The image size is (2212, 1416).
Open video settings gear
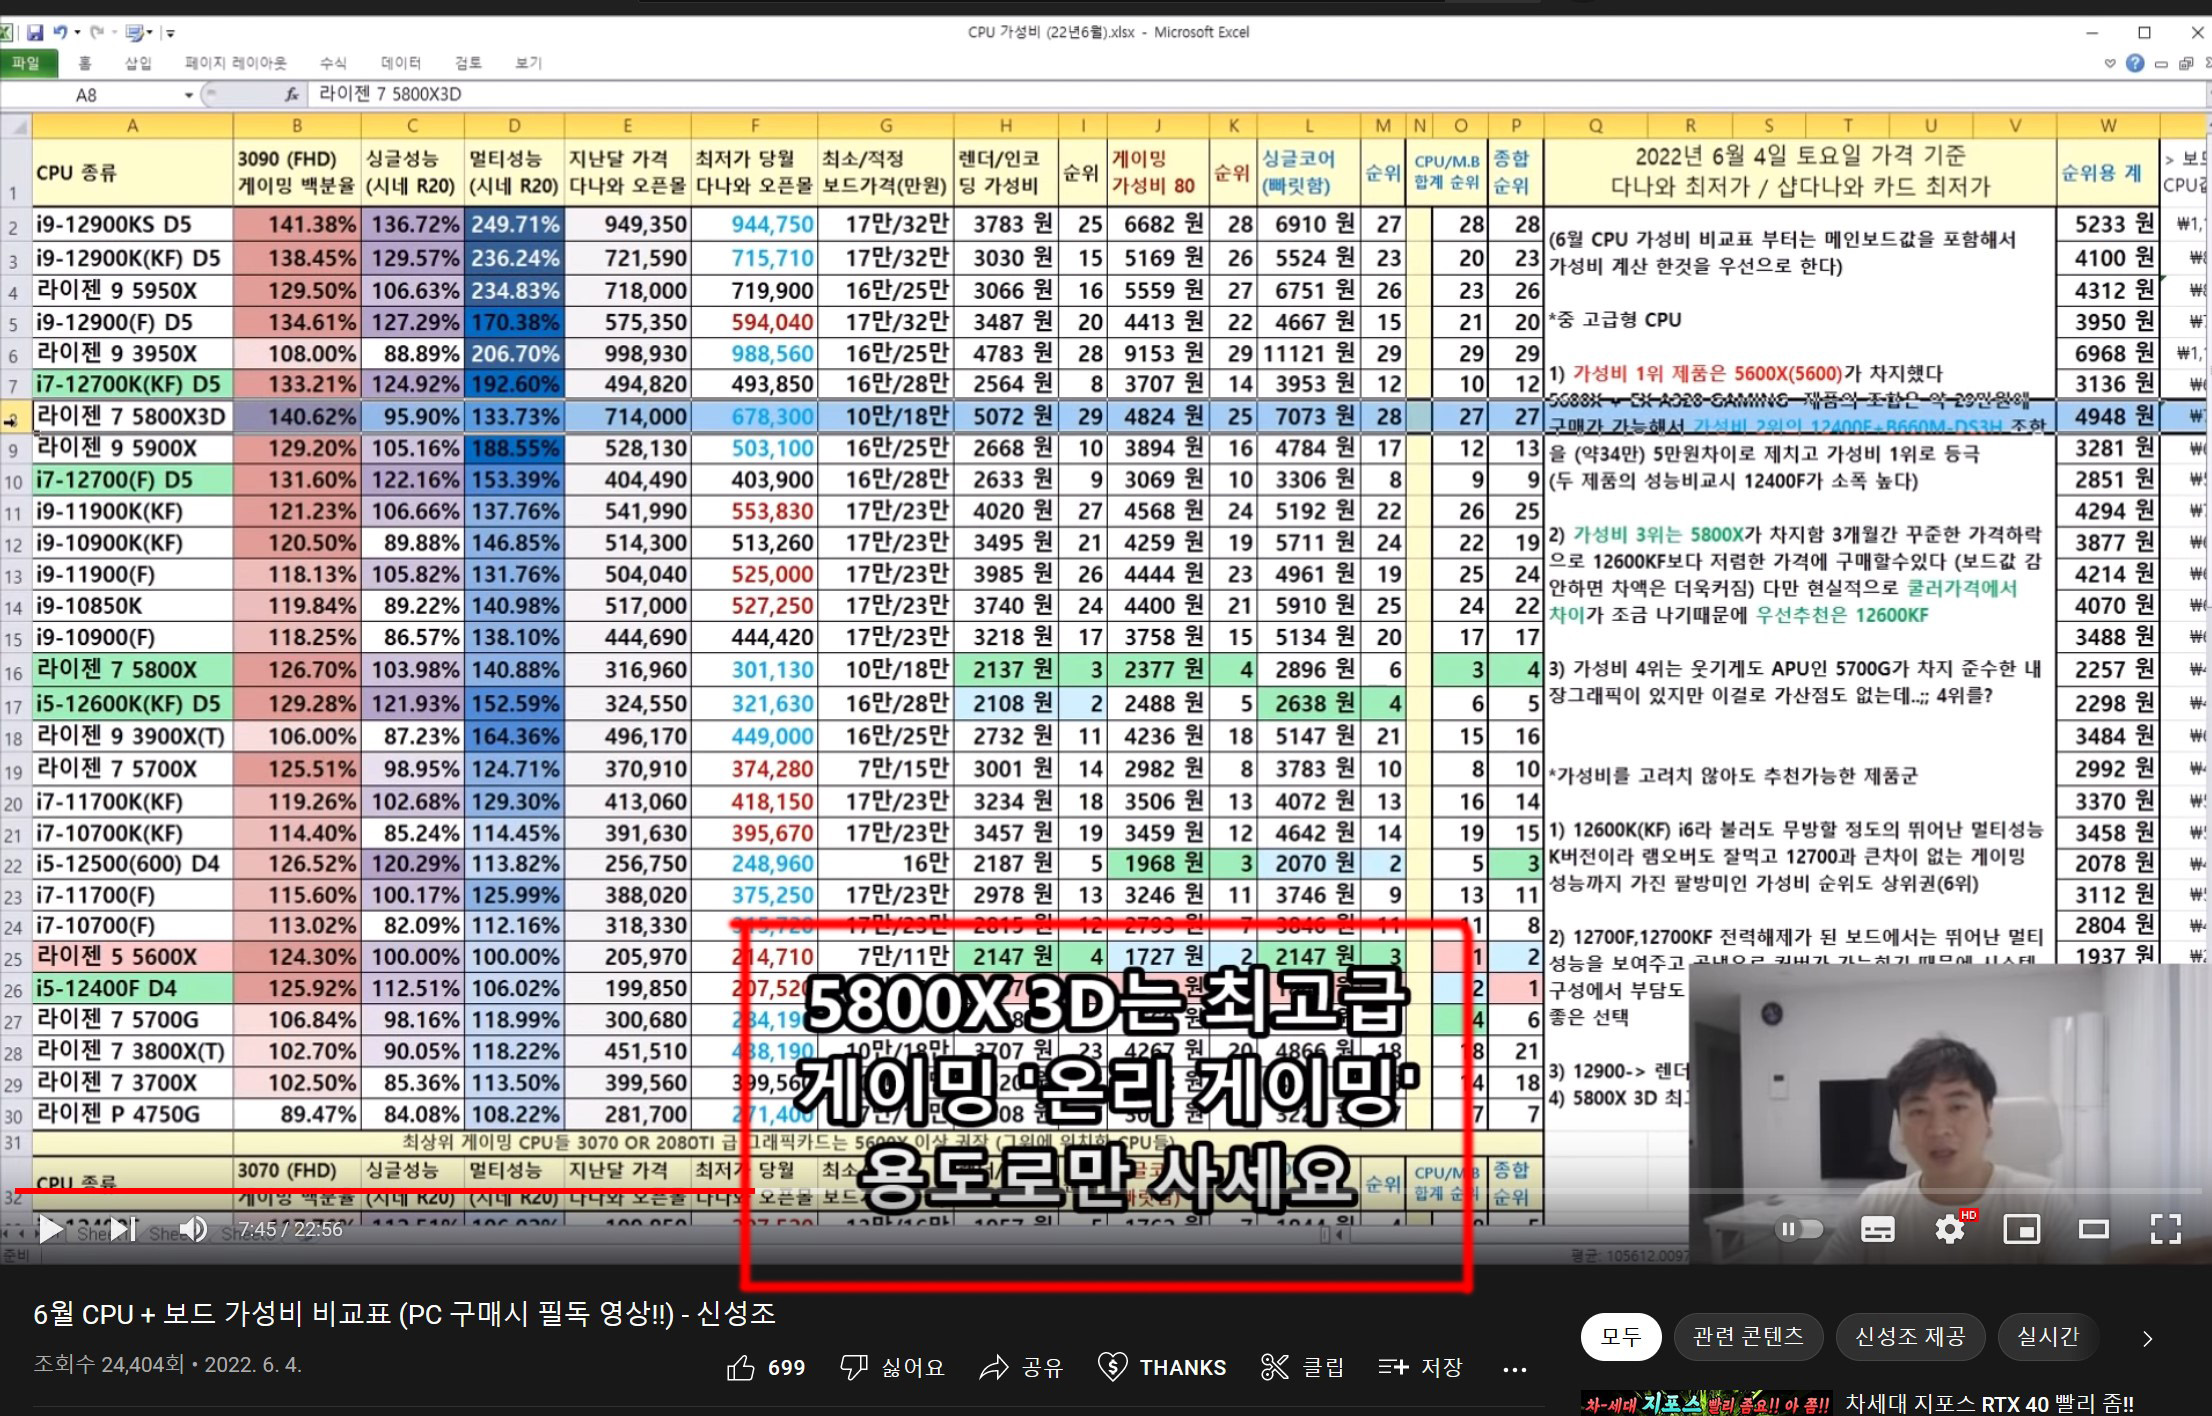point(1949,1229)
